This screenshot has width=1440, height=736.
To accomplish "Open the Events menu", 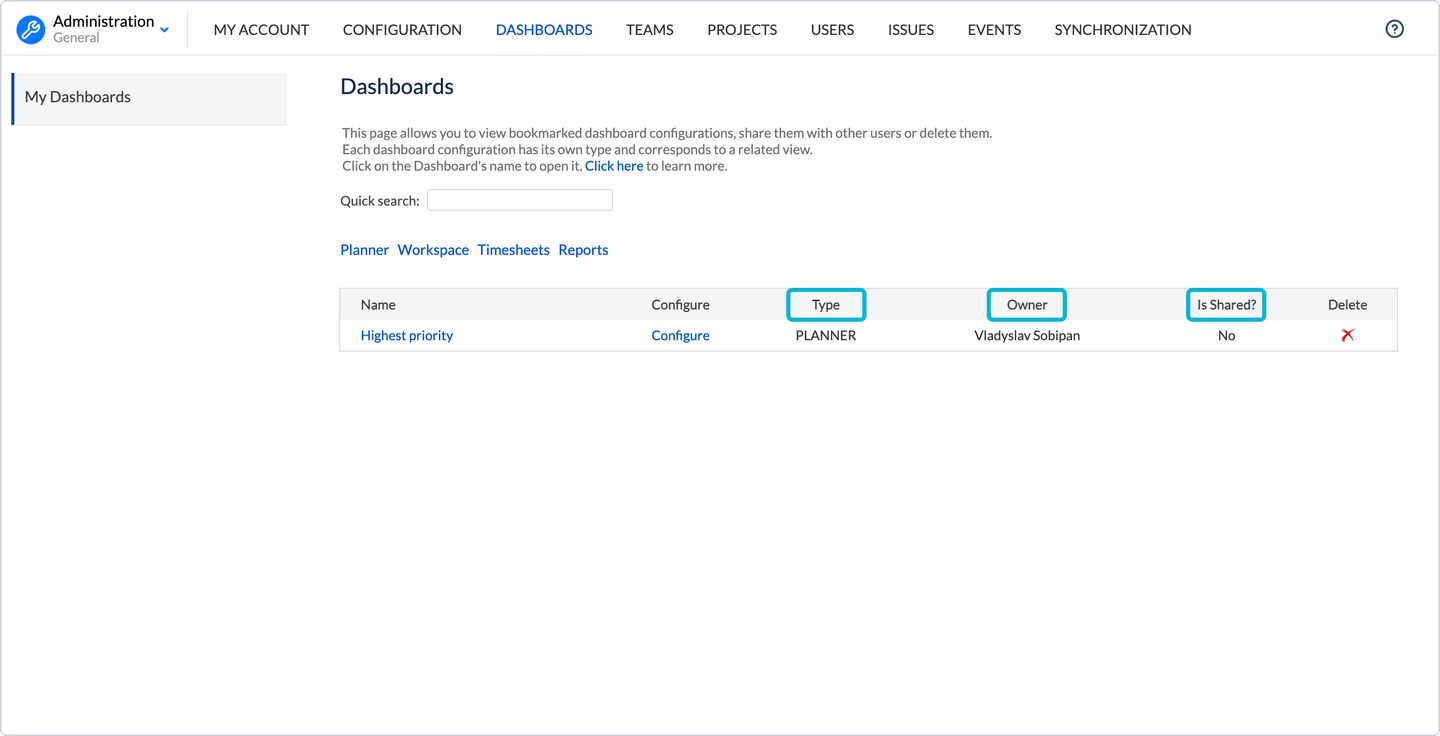I will point(994,30).
